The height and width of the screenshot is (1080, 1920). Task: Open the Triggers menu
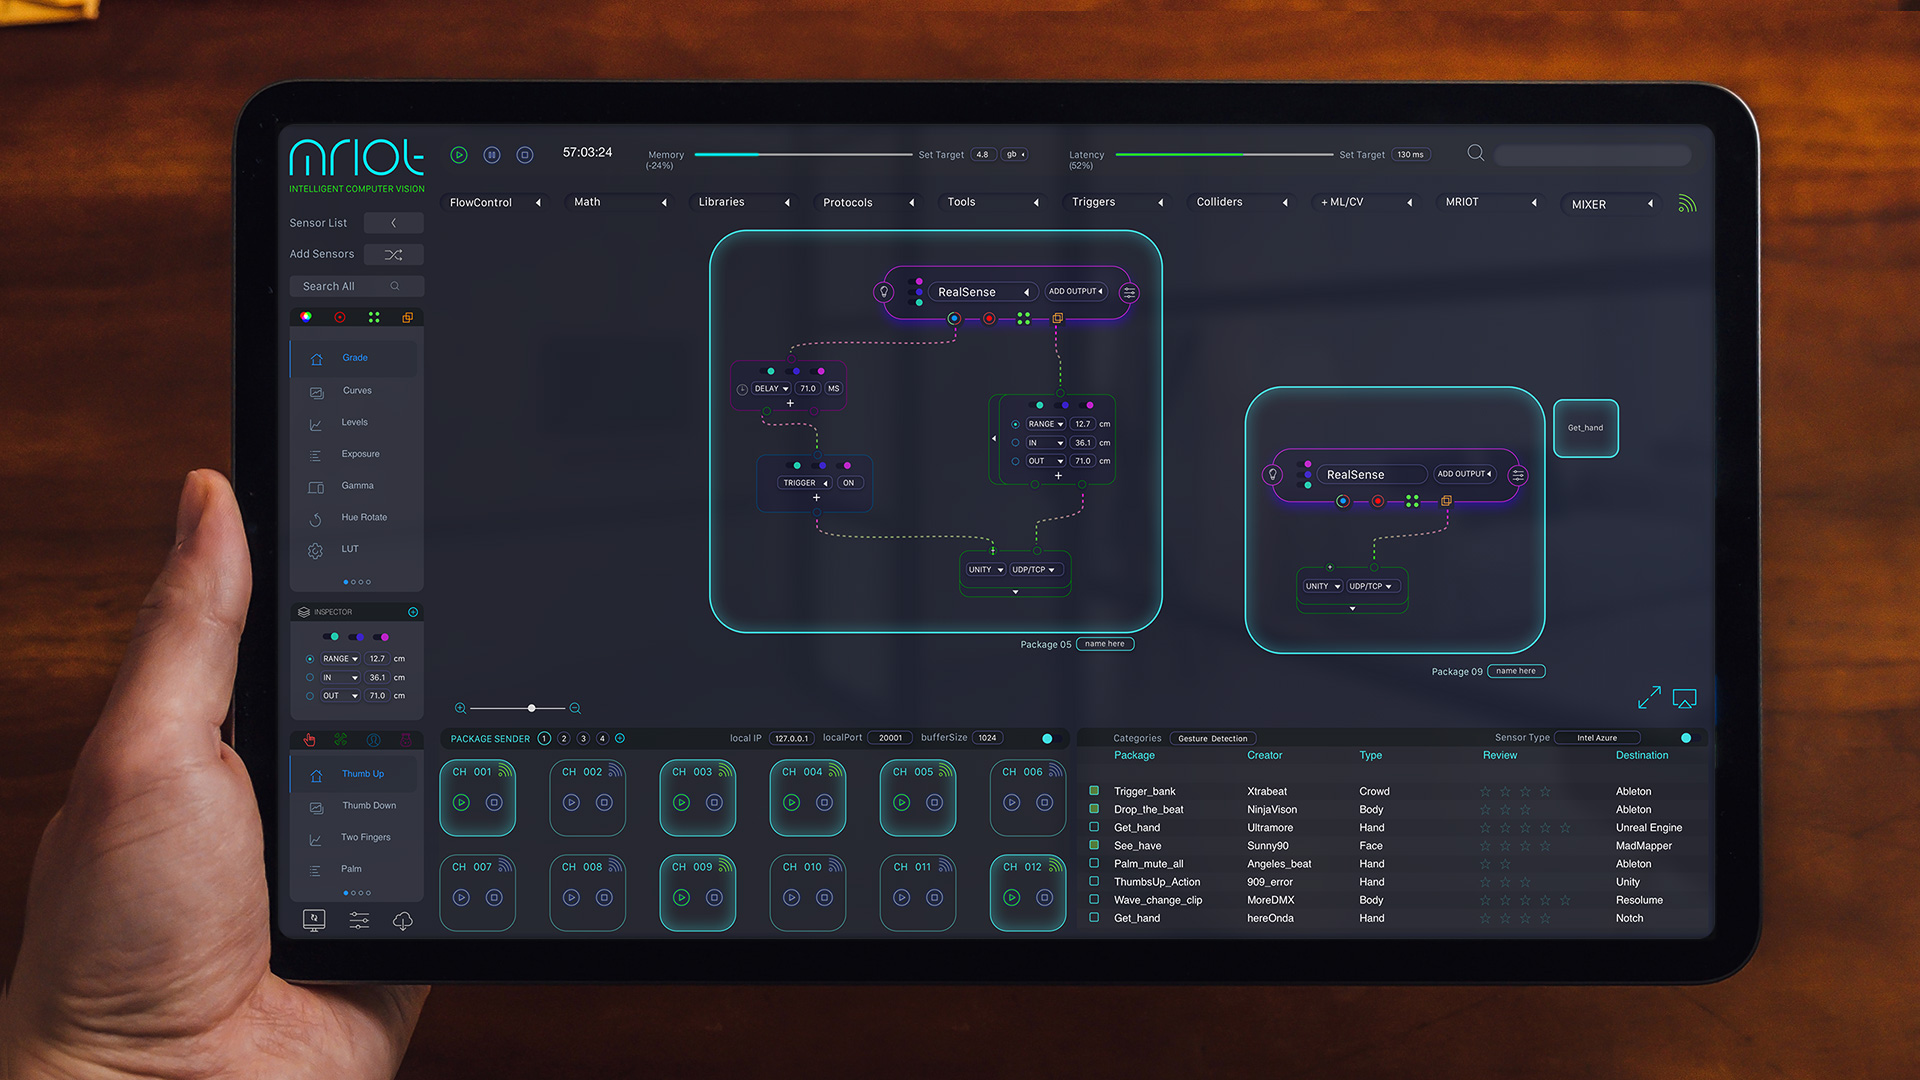tap(1117, 202)
